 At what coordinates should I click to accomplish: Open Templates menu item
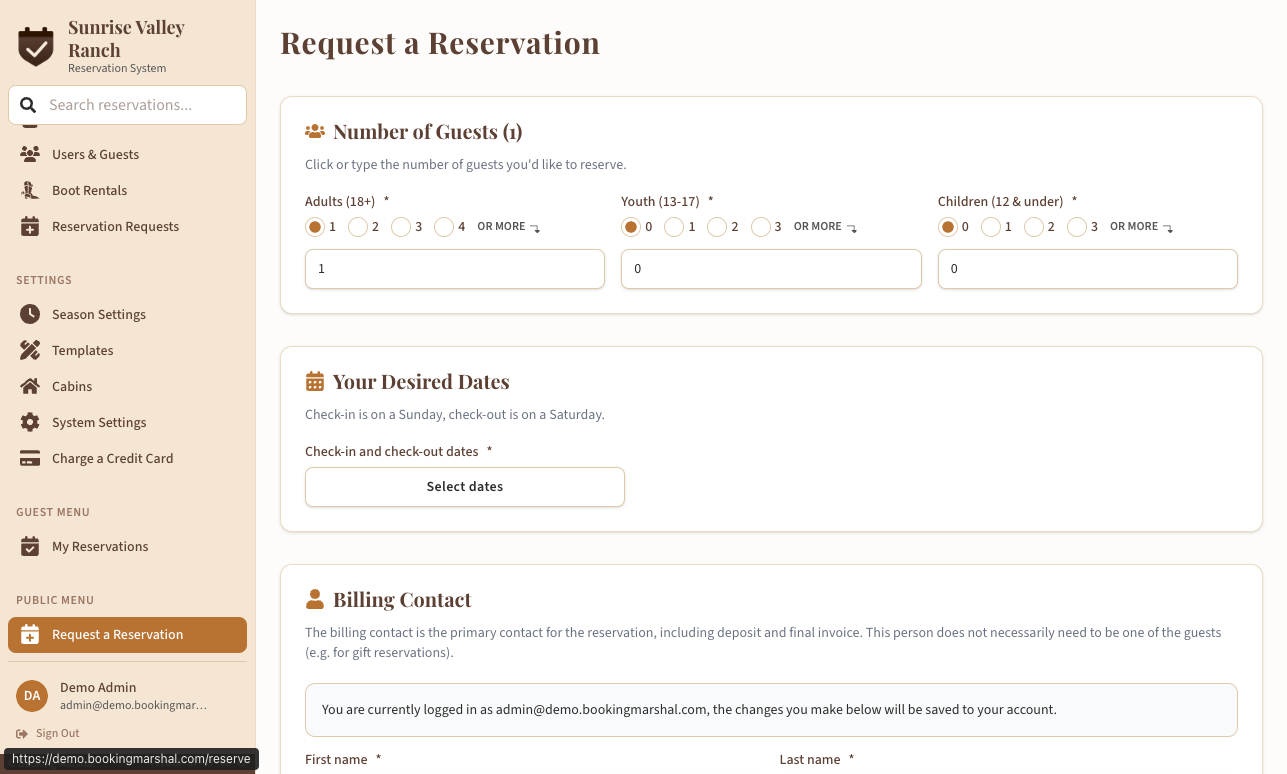(x=127, y=350)
